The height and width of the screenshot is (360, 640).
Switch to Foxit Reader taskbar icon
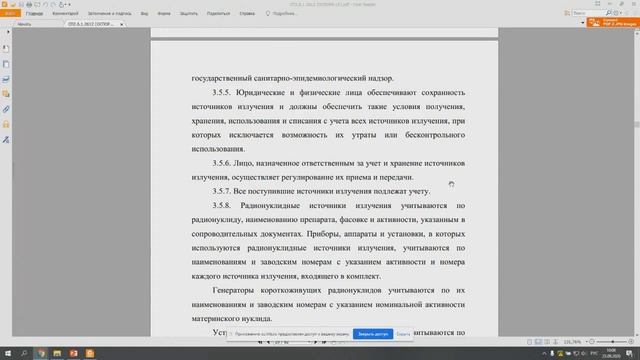pyautogui.click(x=90, y=353)
